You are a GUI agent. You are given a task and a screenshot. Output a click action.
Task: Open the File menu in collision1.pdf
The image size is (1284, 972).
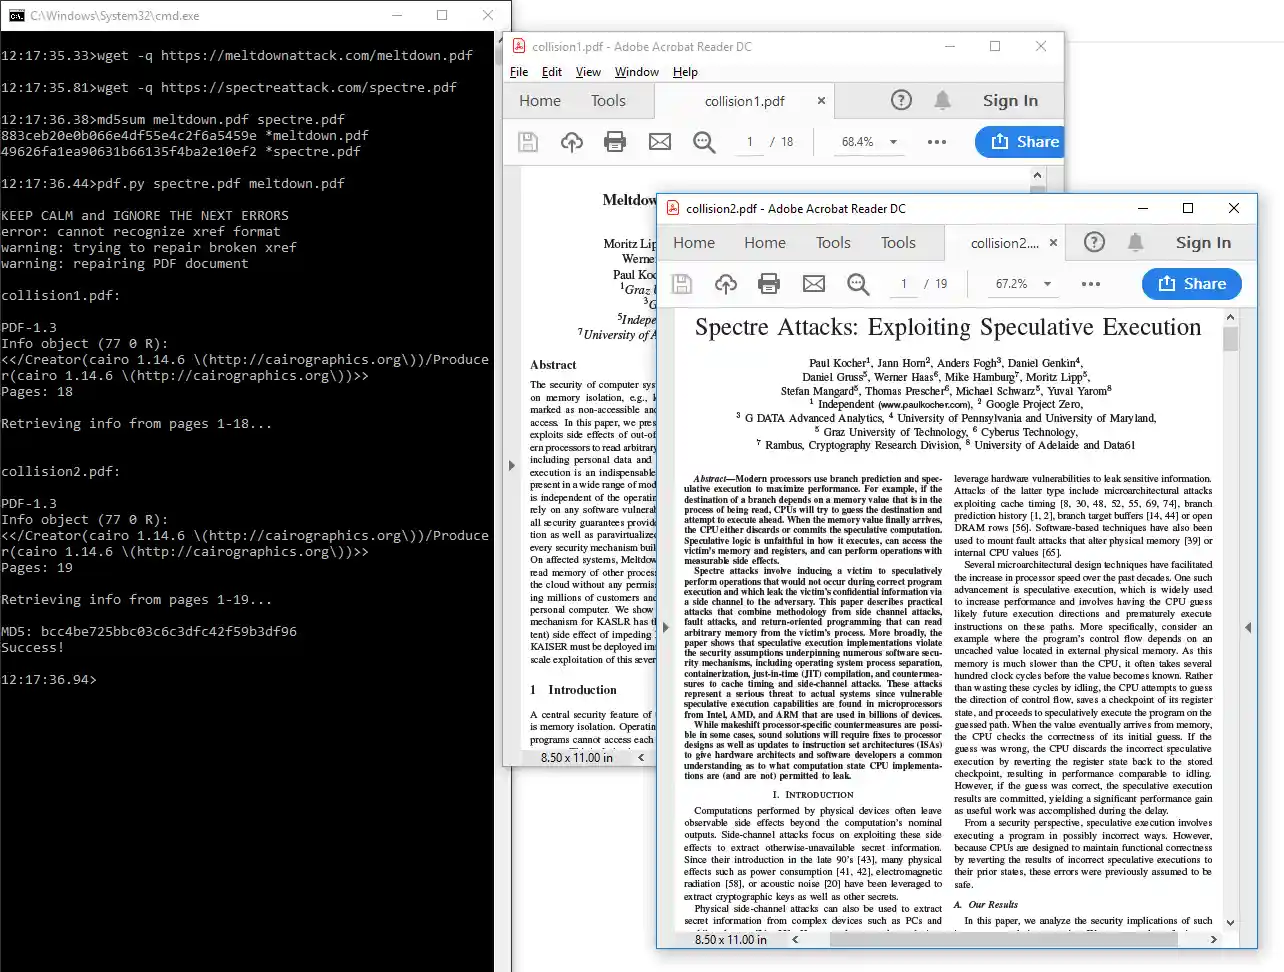(x=519, y=71)
